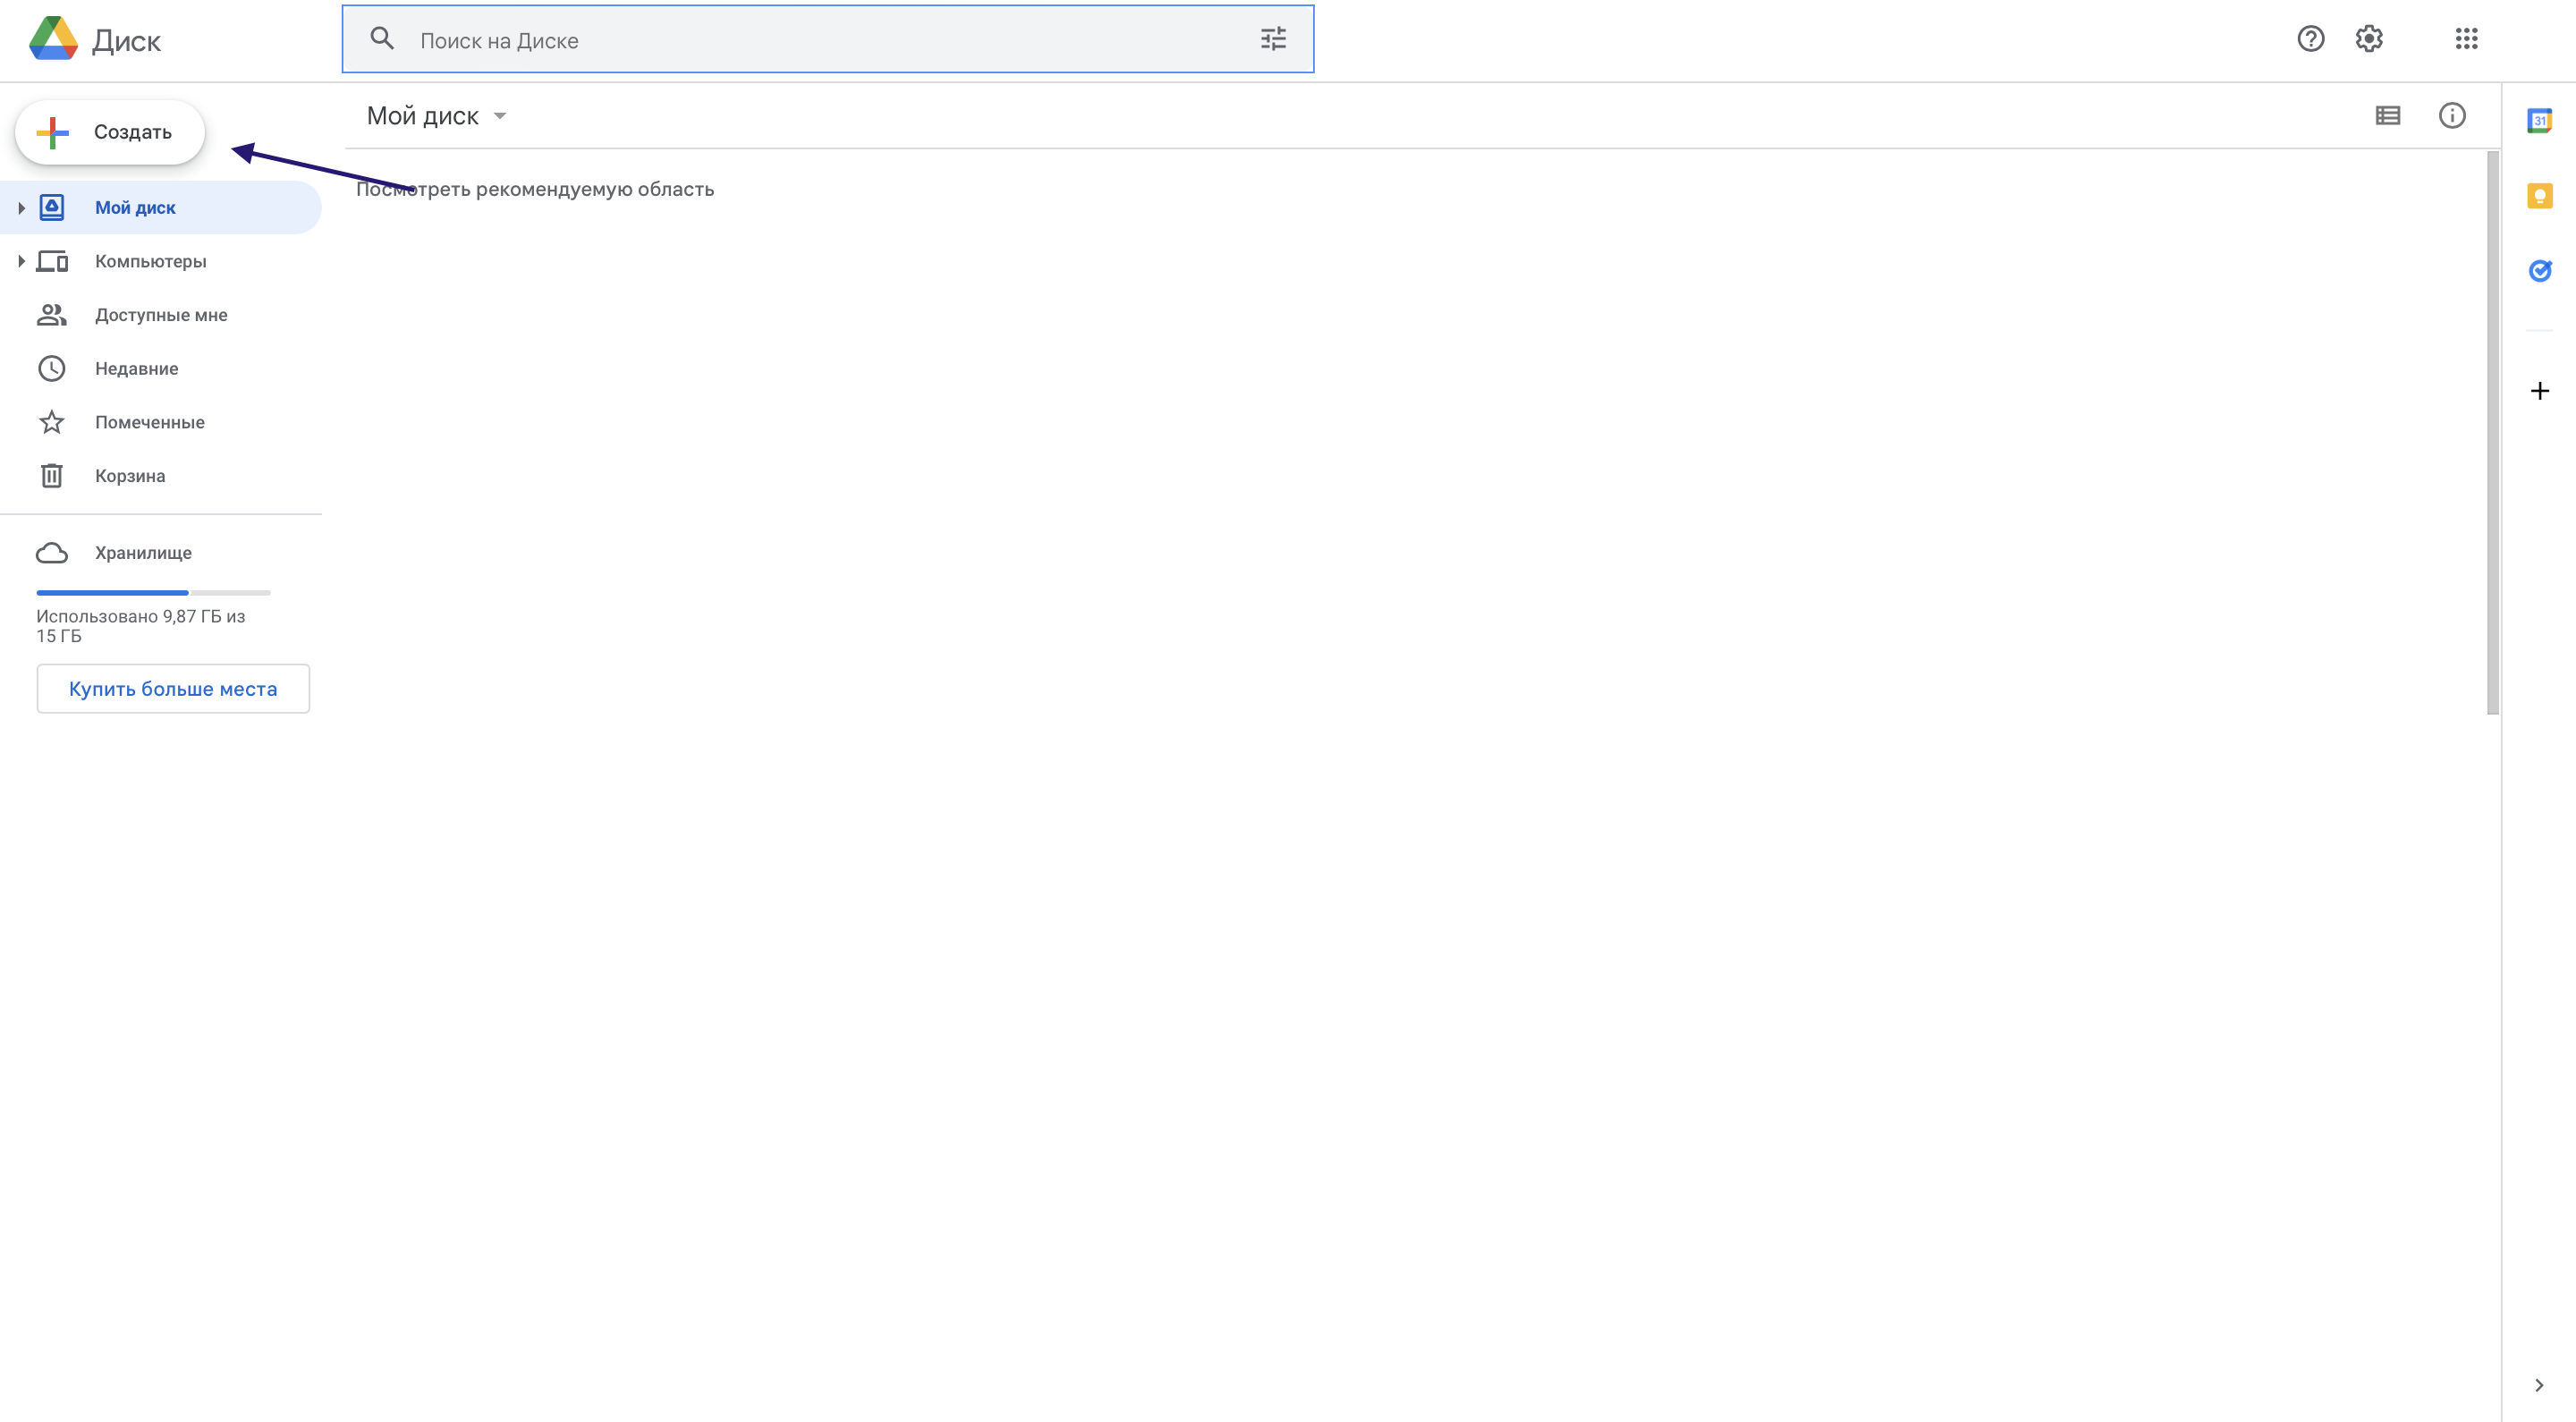Open the Settings gear icon

coord(2369,39)
